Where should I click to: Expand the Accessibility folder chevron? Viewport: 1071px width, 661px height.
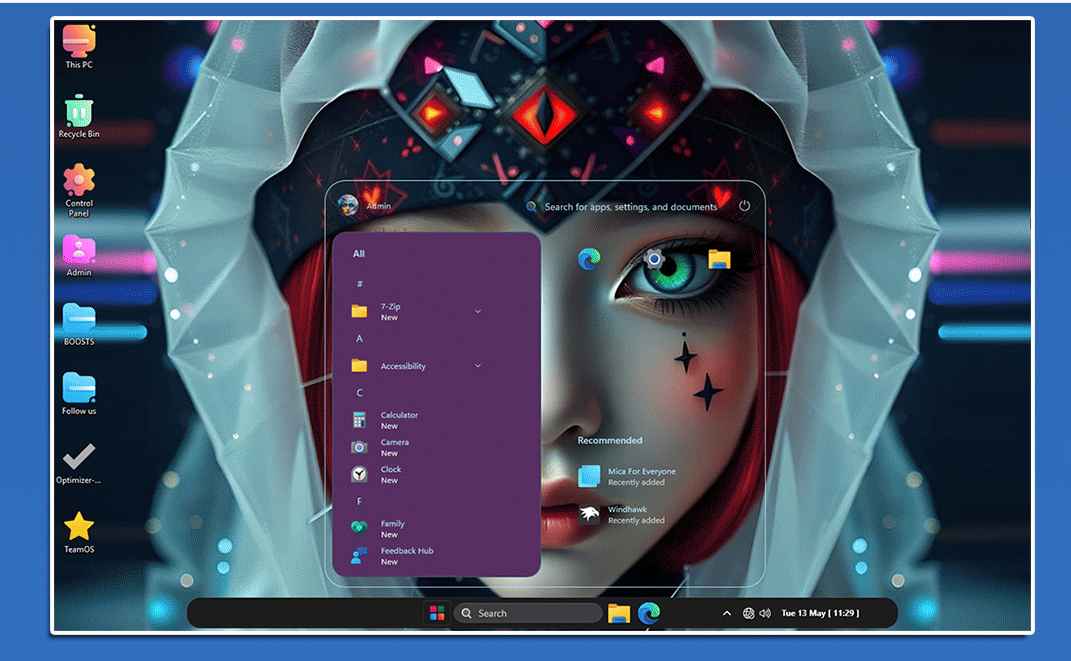[478, 366]
